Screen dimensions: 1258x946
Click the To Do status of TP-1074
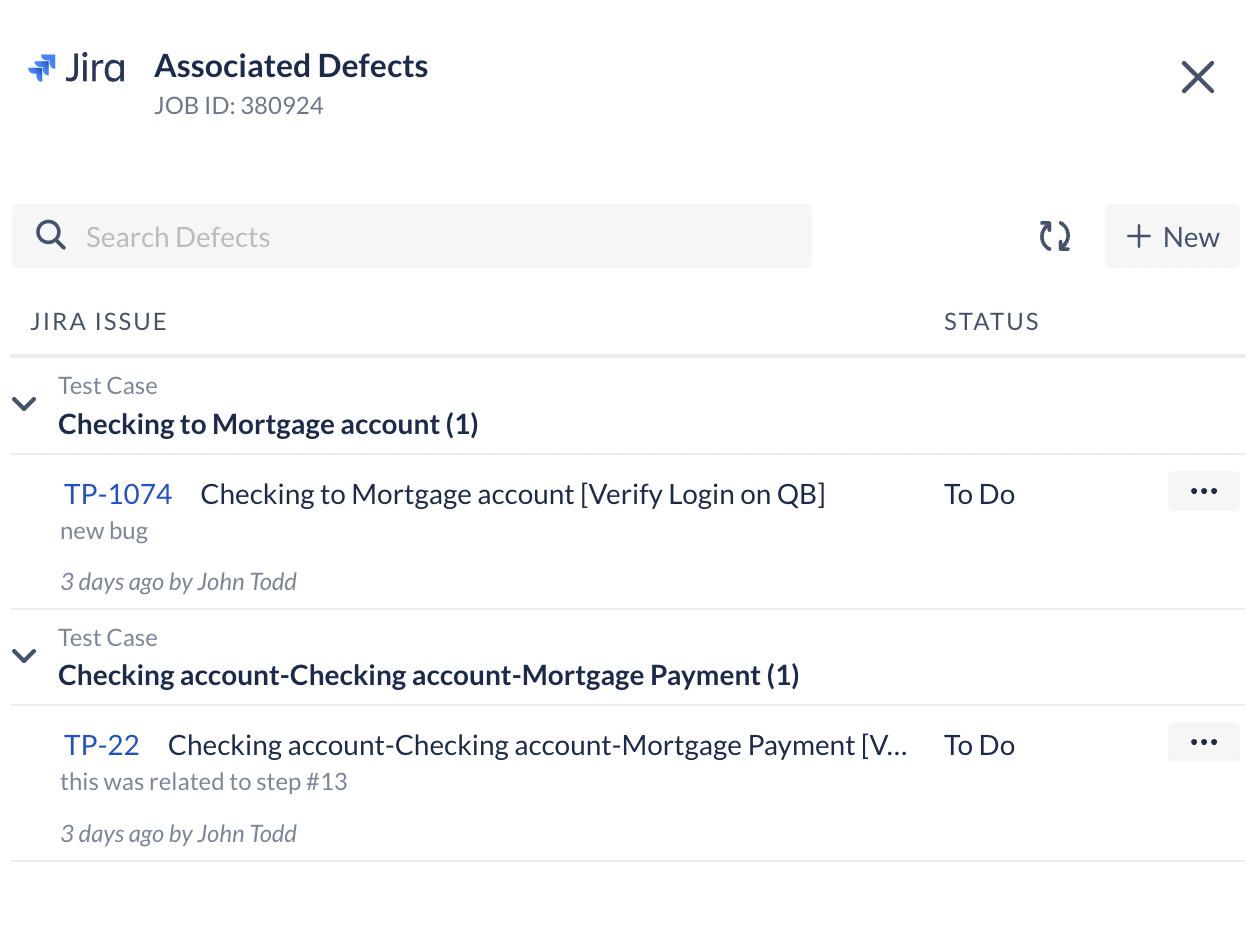coord(979,494)
